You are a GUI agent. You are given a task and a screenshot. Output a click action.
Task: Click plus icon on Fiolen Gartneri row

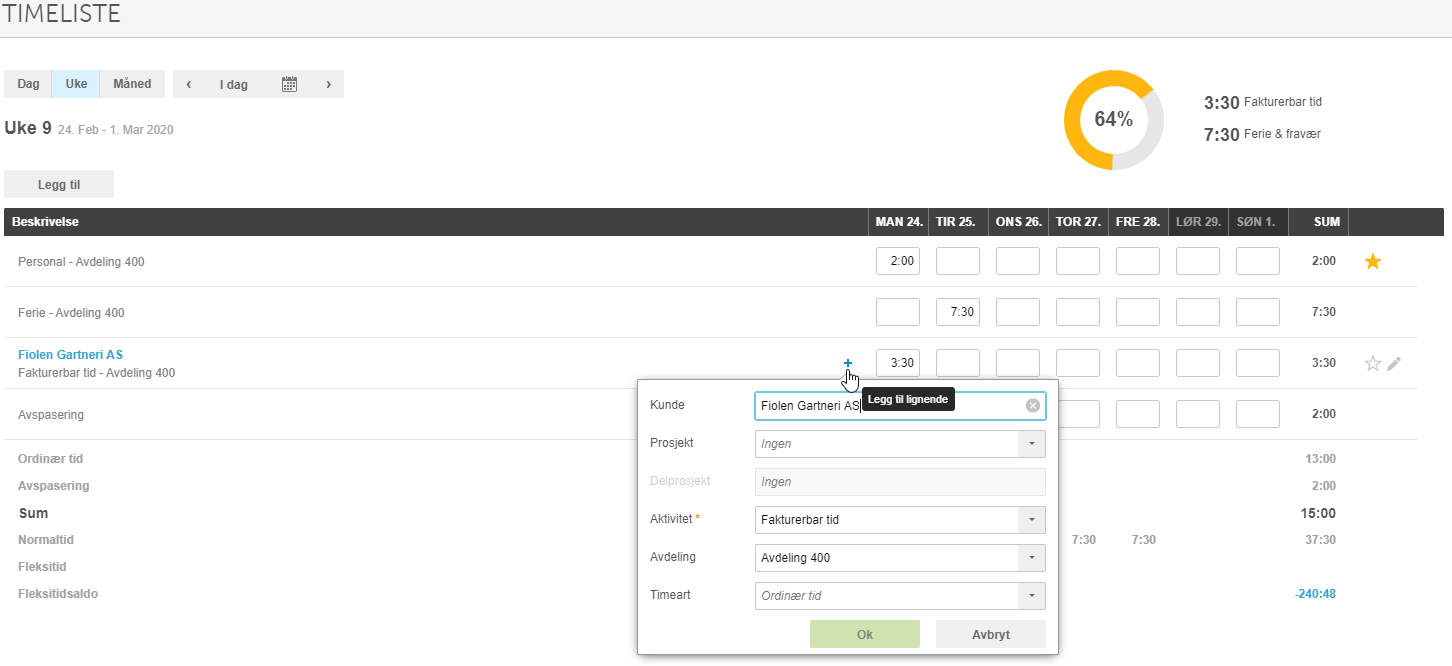848,363
